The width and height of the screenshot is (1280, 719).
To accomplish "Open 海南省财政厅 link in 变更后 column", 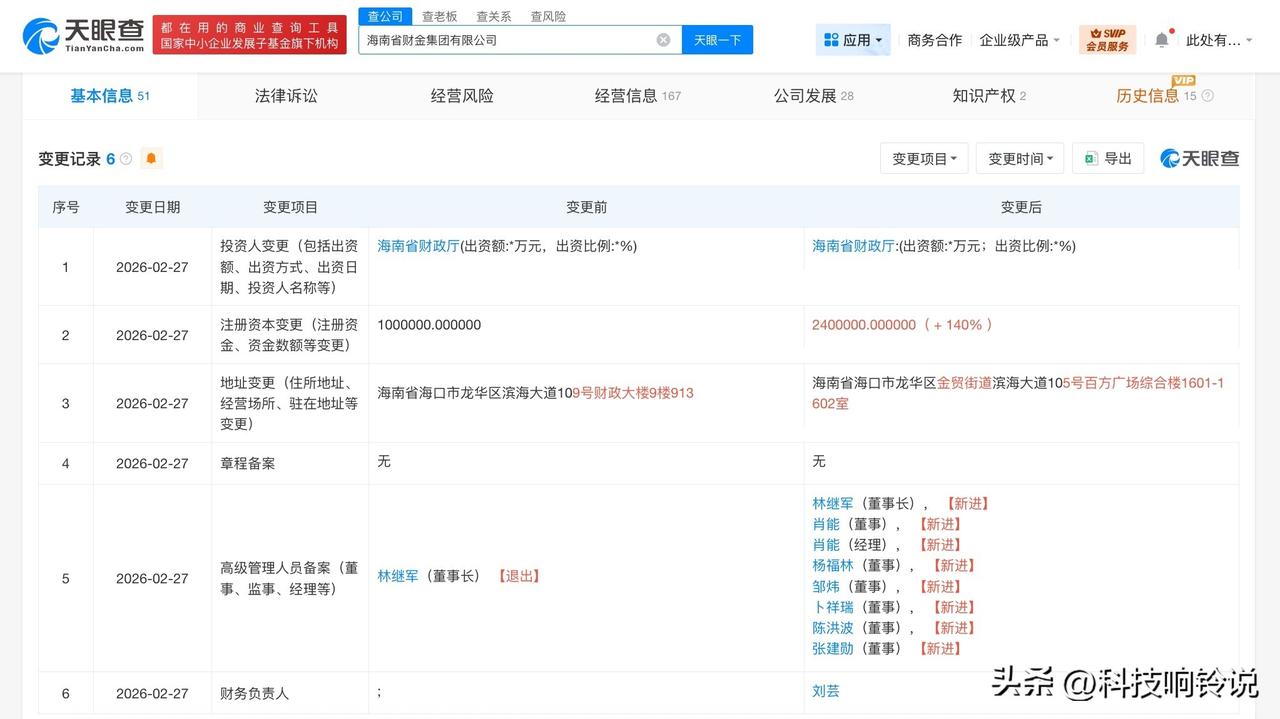I will pyautogui.click(x=853, y=246).
